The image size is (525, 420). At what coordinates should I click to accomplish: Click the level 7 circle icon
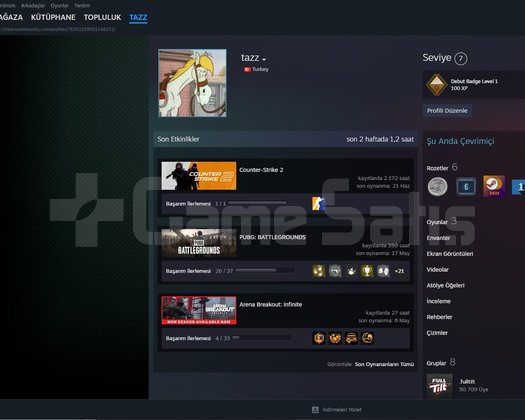461,59
